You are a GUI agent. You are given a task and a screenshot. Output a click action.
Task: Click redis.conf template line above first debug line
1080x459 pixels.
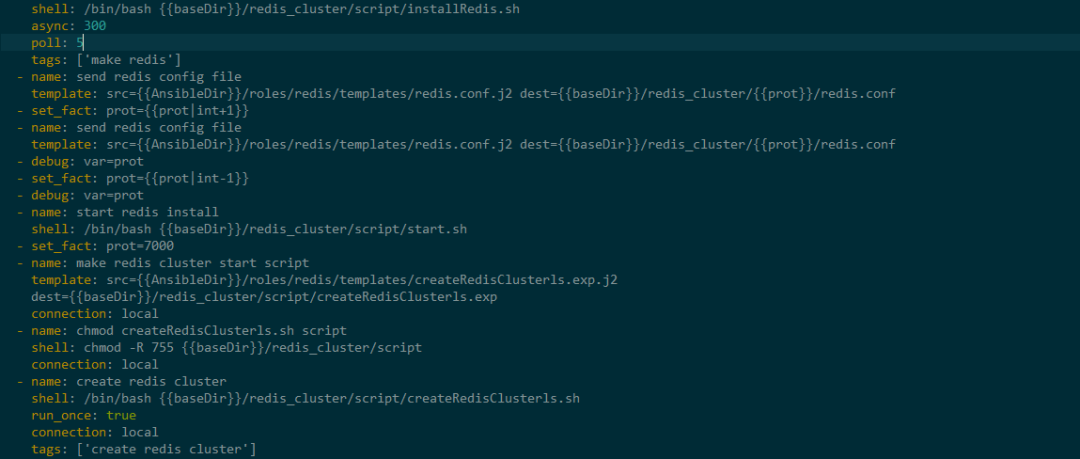(463, 144)
